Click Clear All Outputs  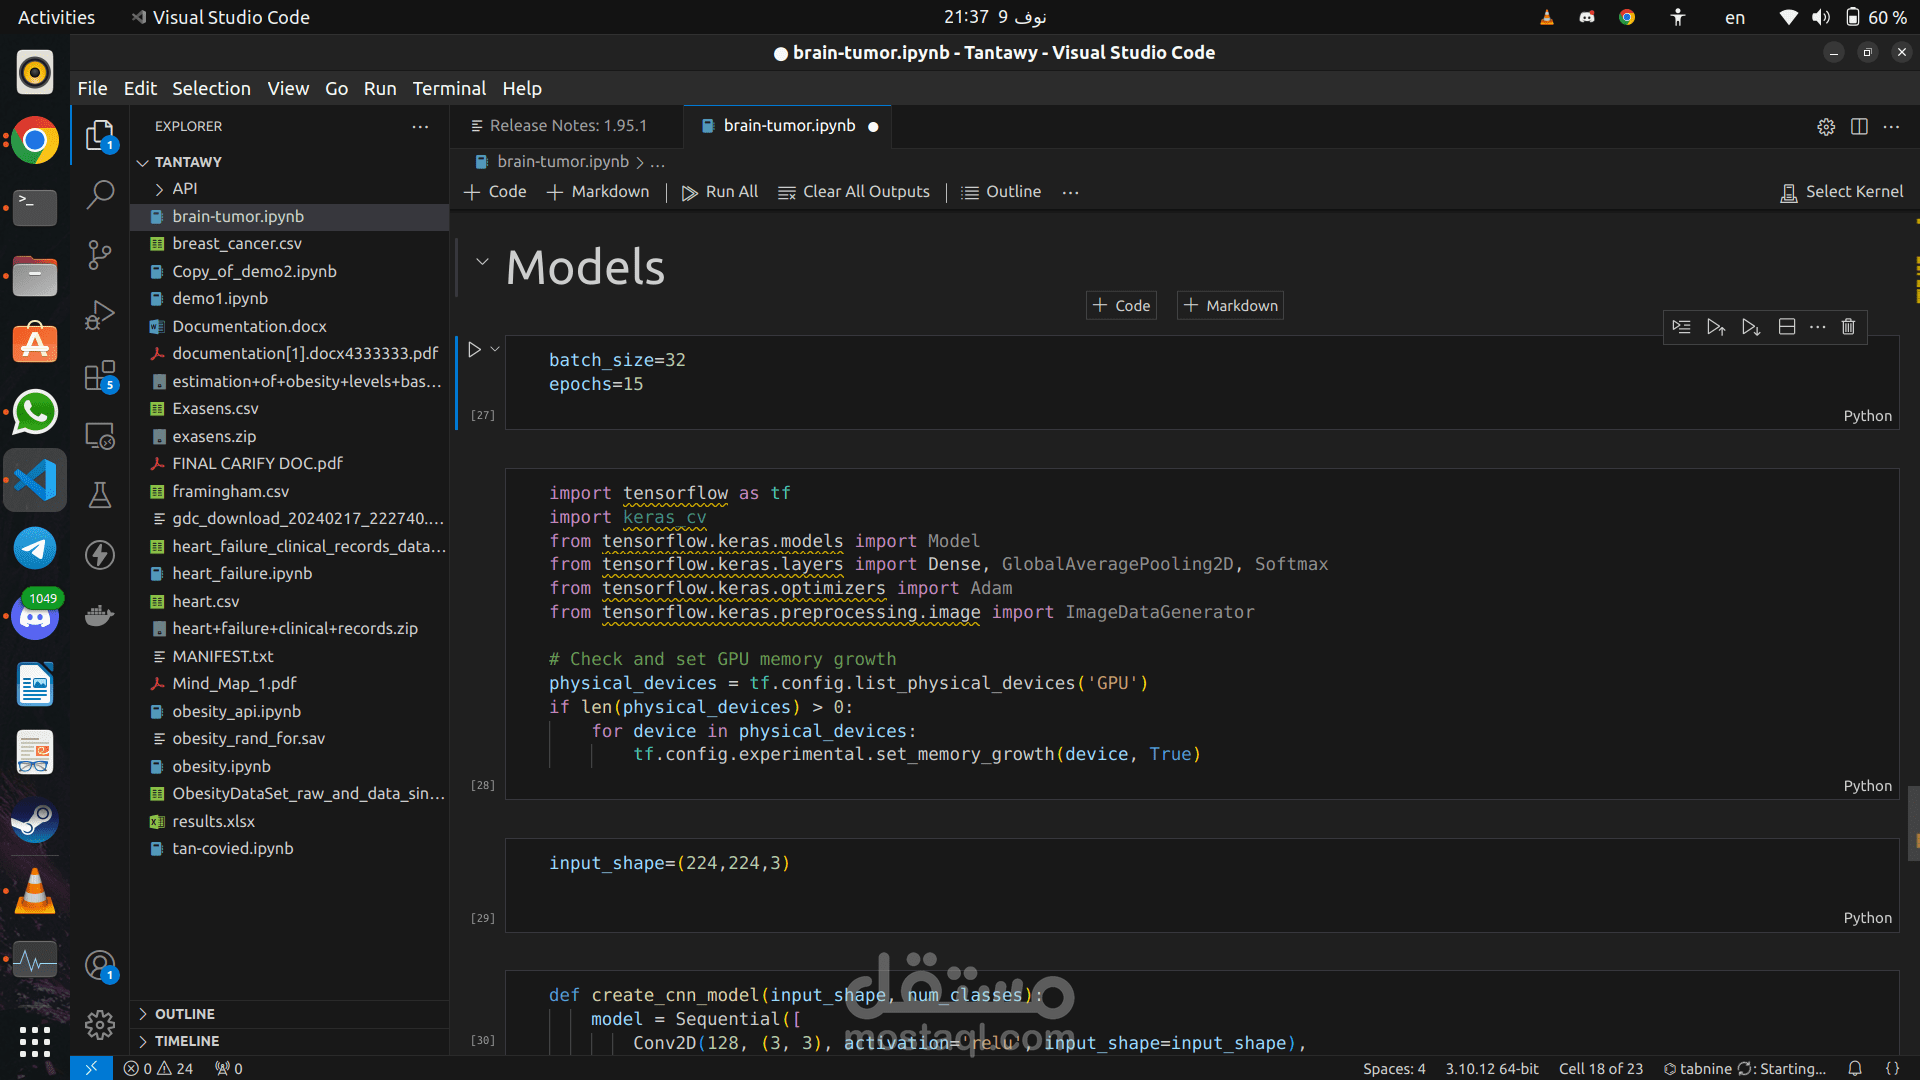tap(854, 192)
